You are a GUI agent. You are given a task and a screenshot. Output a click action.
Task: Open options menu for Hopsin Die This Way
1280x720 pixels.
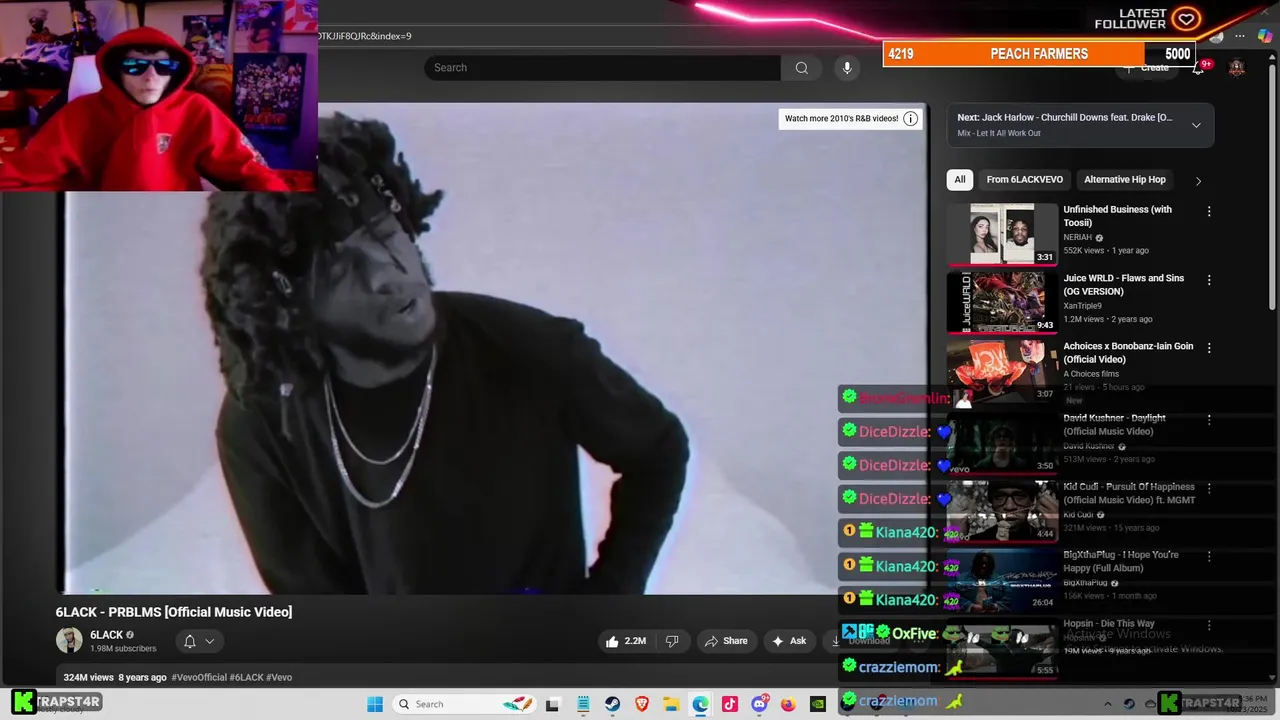(1209, 625)
